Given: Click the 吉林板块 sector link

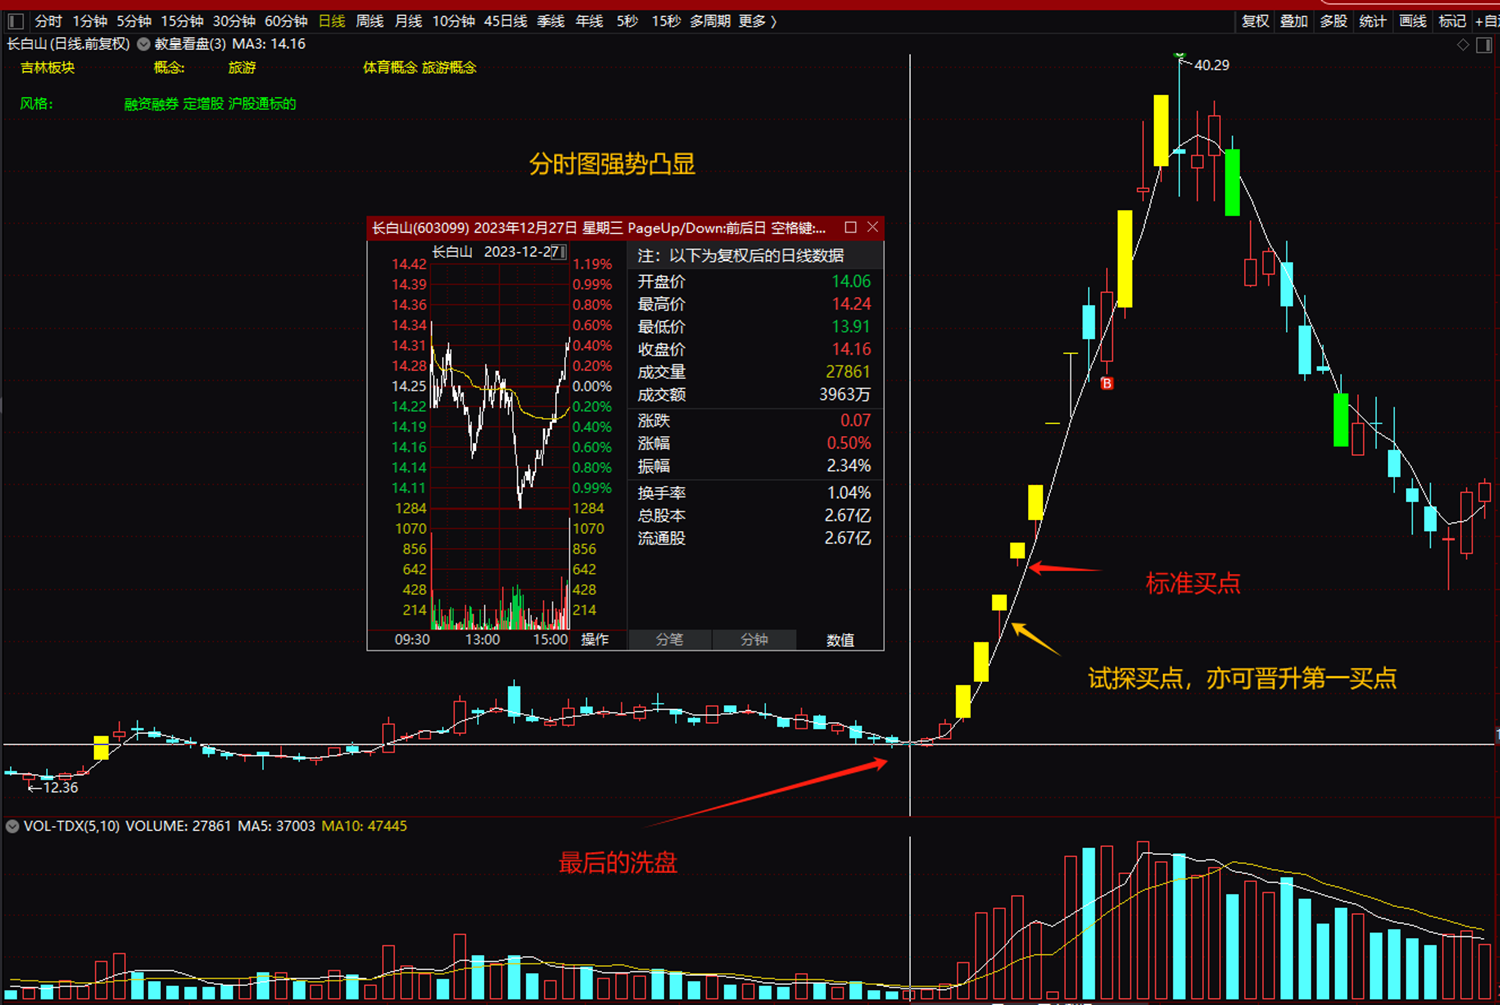Looking at the screenshot, I should point(48,68).
